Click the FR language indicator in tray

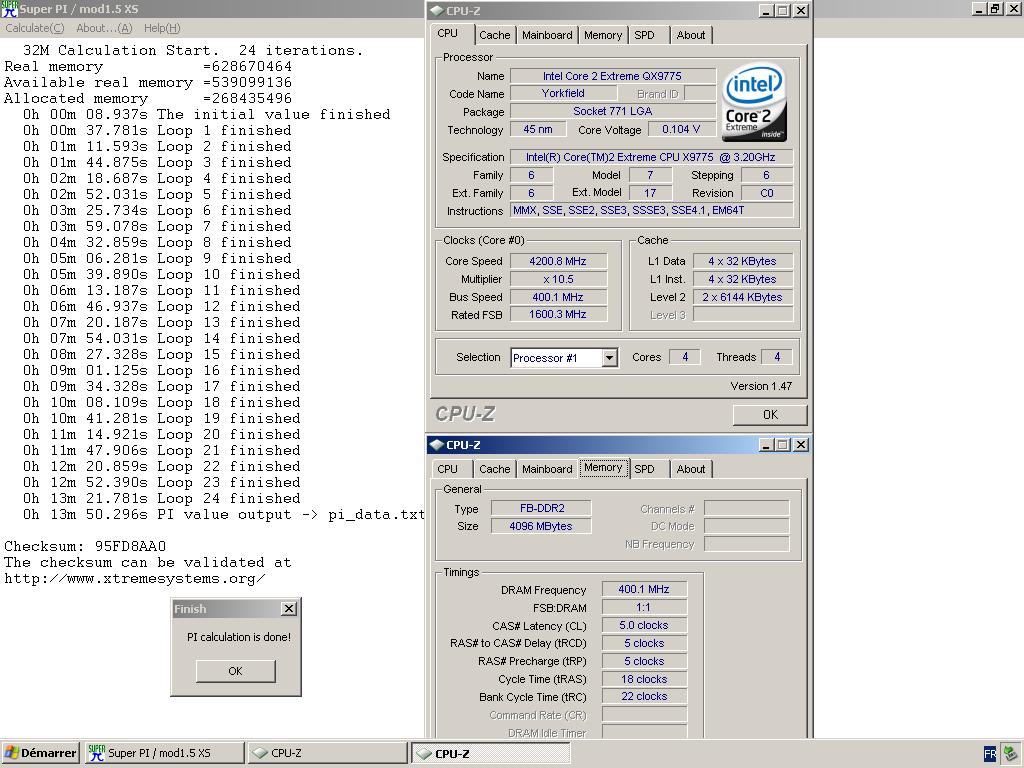pyautogui.click(x=990, y=754)
